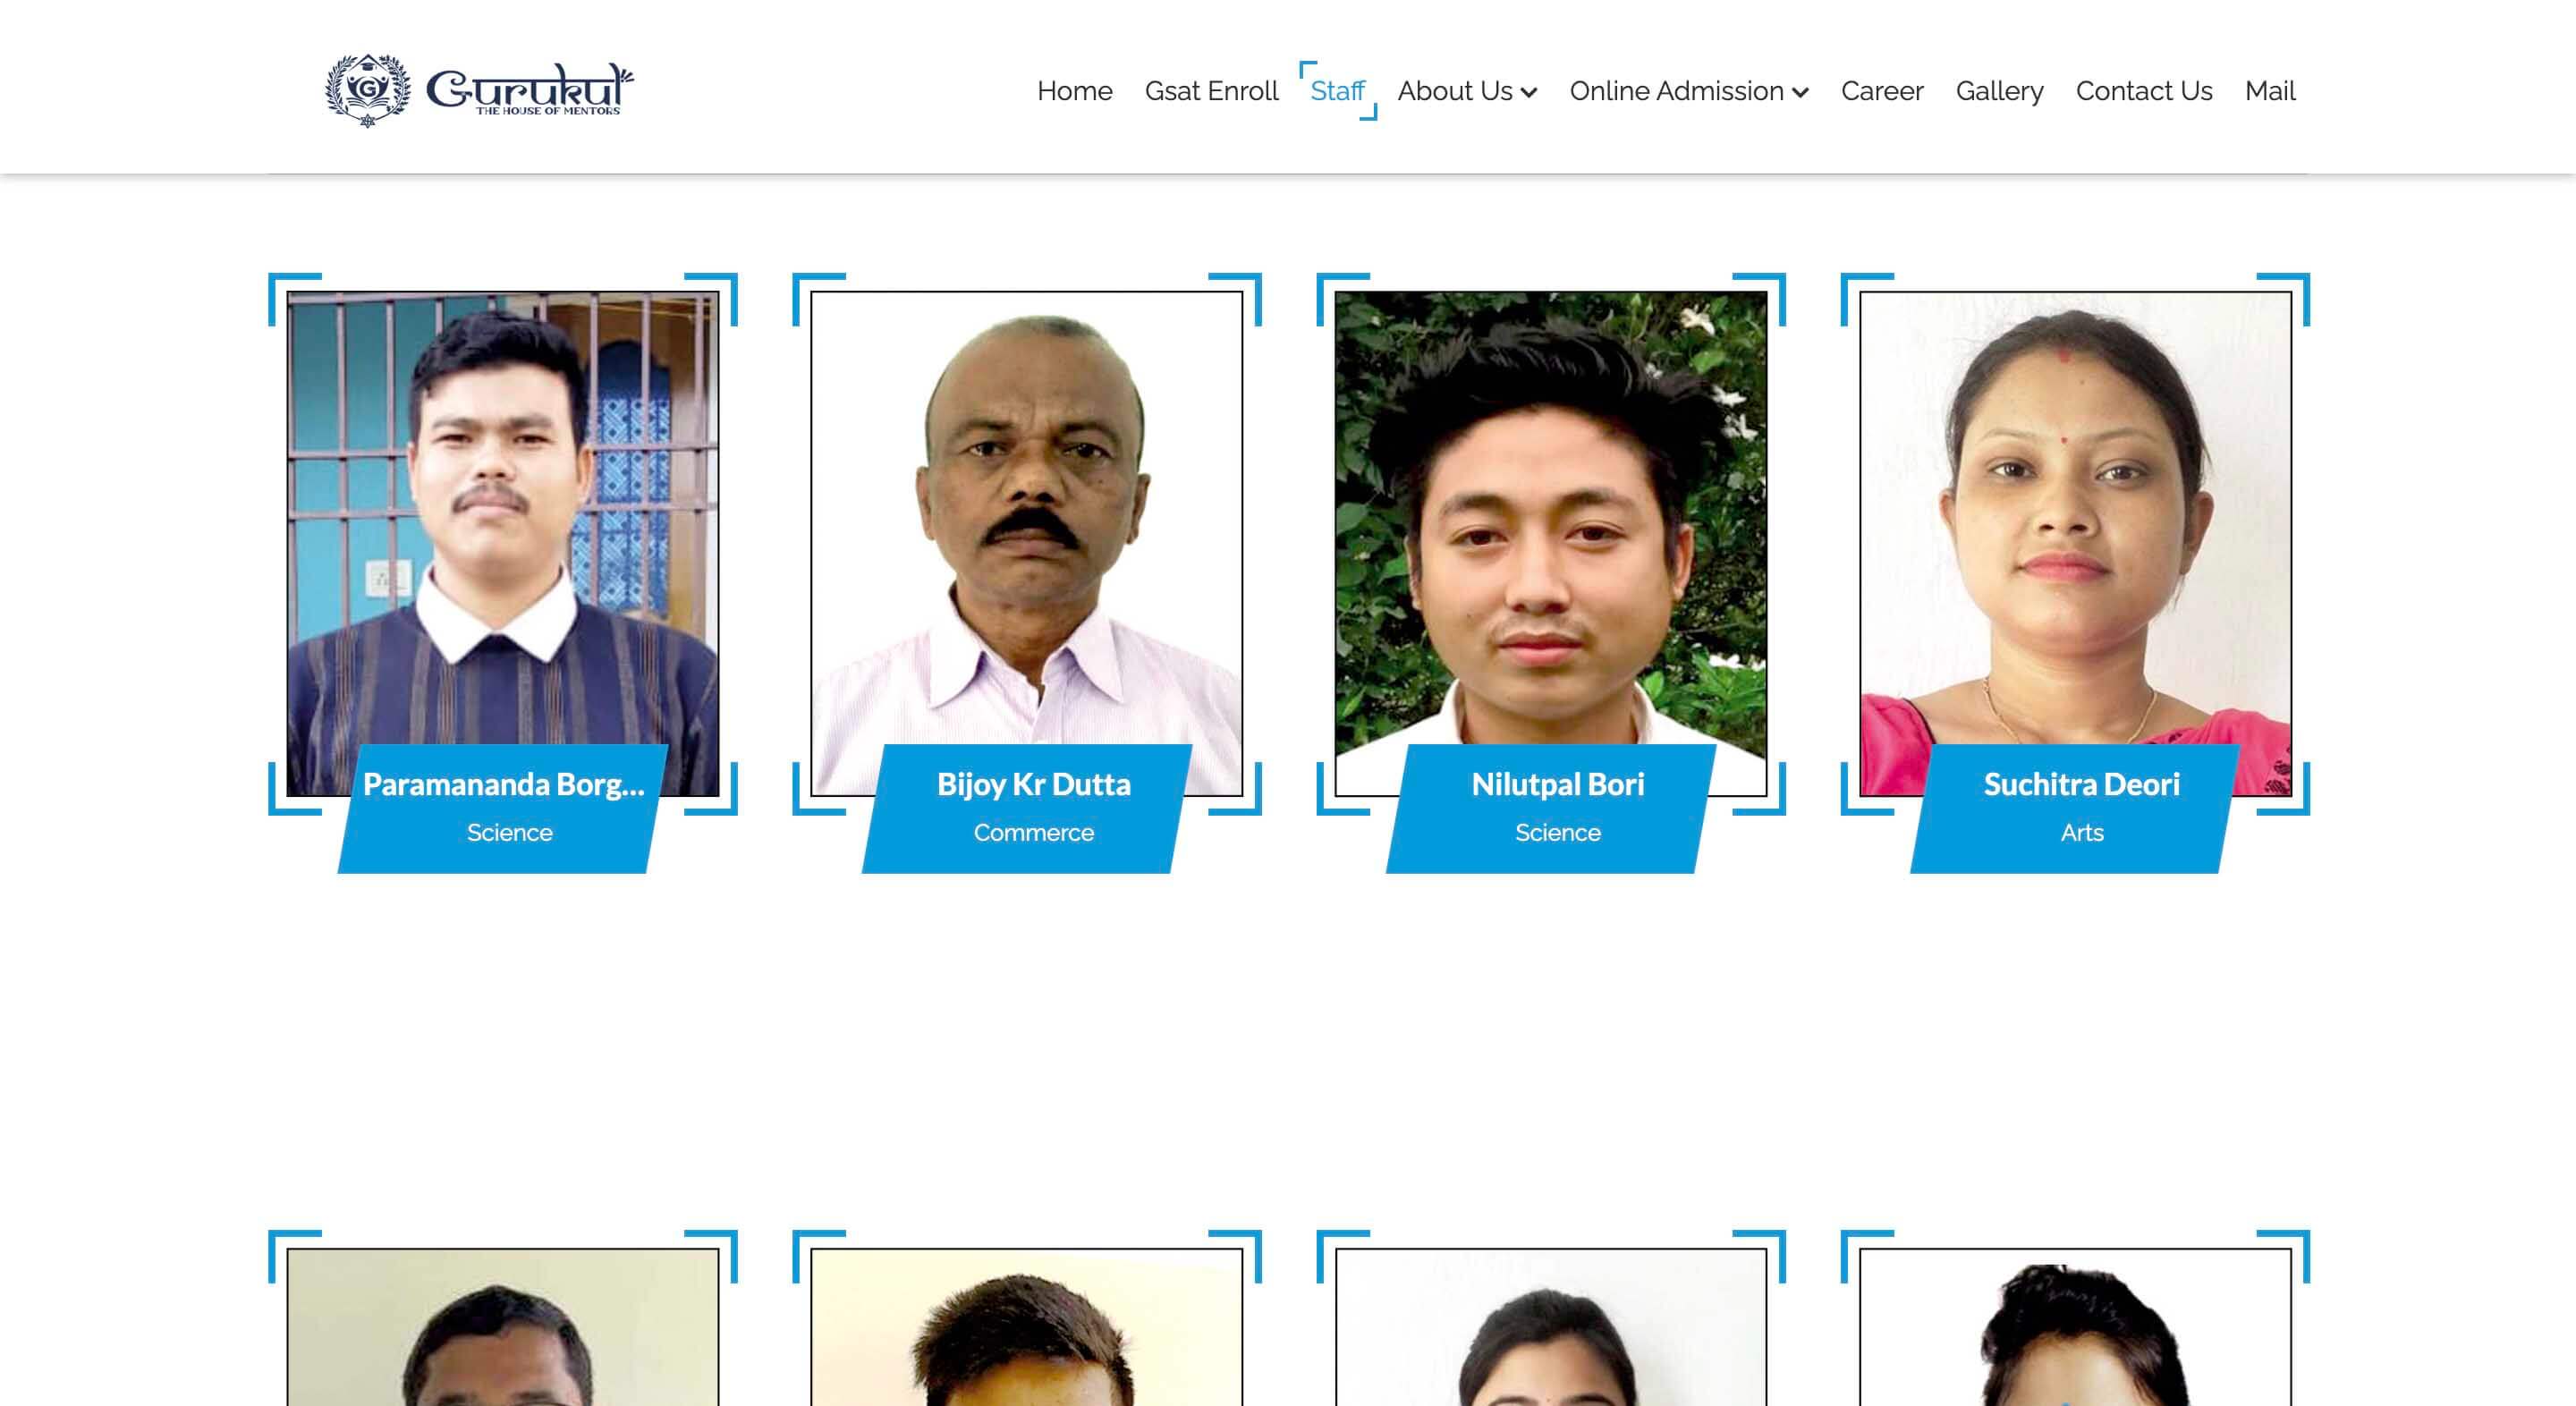
Task: Navigate to Contact Us
Action: click(2144, 91)
